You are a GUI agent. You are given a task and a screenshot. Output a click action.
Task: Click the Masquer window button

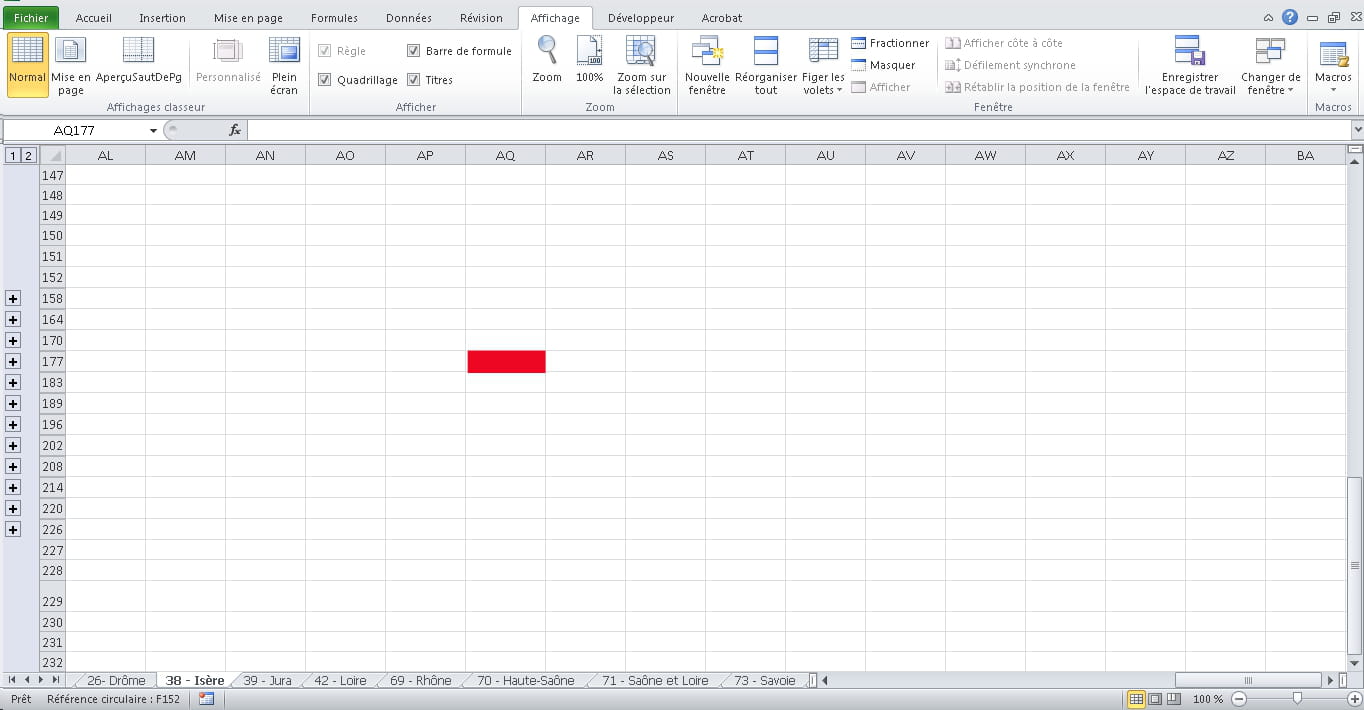click(x=883, y=65)
